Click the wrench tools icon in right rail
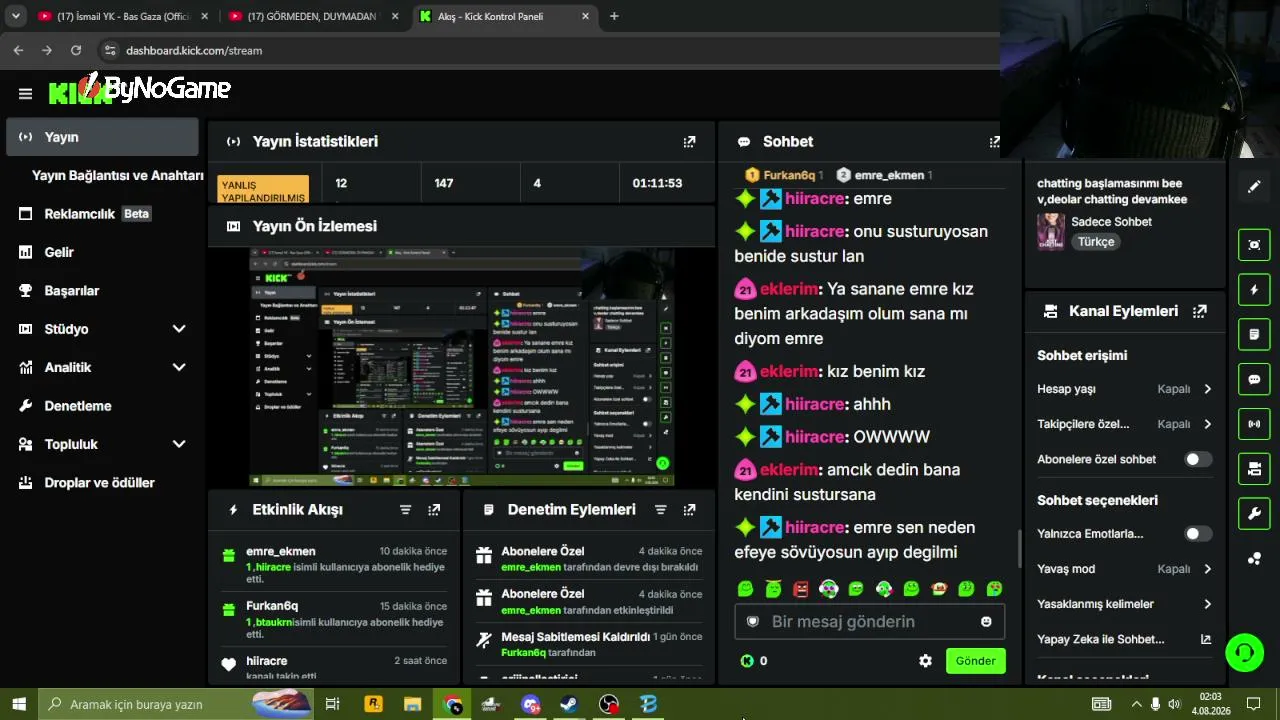 [1254, 514]
